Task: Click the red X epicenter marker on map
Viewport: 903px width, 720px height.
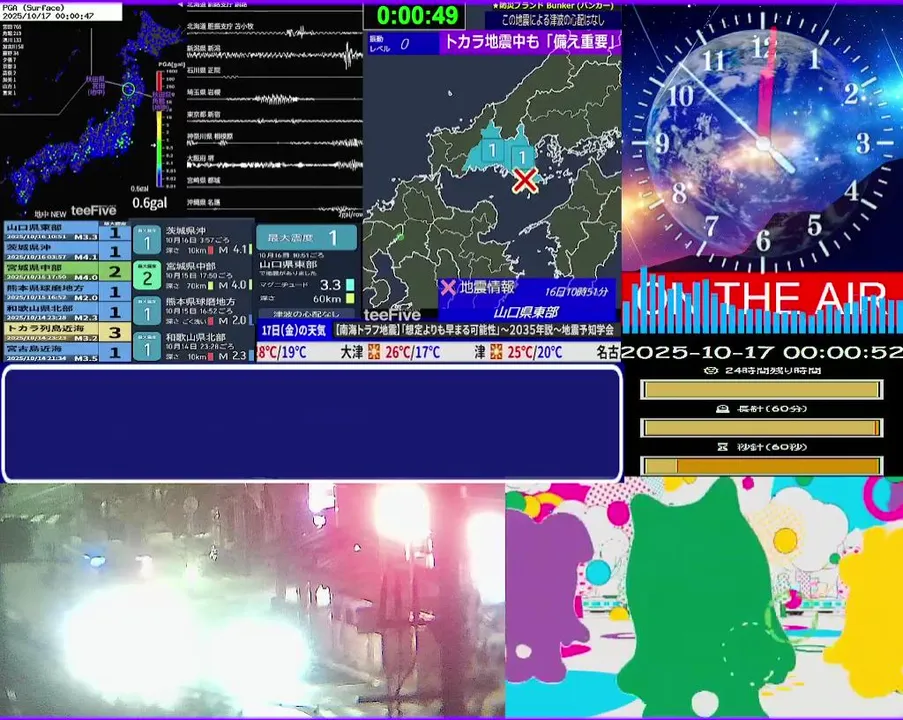Action: pyautogui.click(x=525, y=180)
